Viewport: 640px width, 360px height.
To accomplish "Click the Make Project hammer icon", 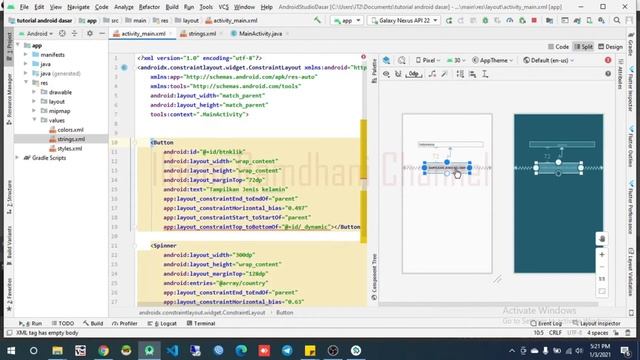I will point(317,20).
